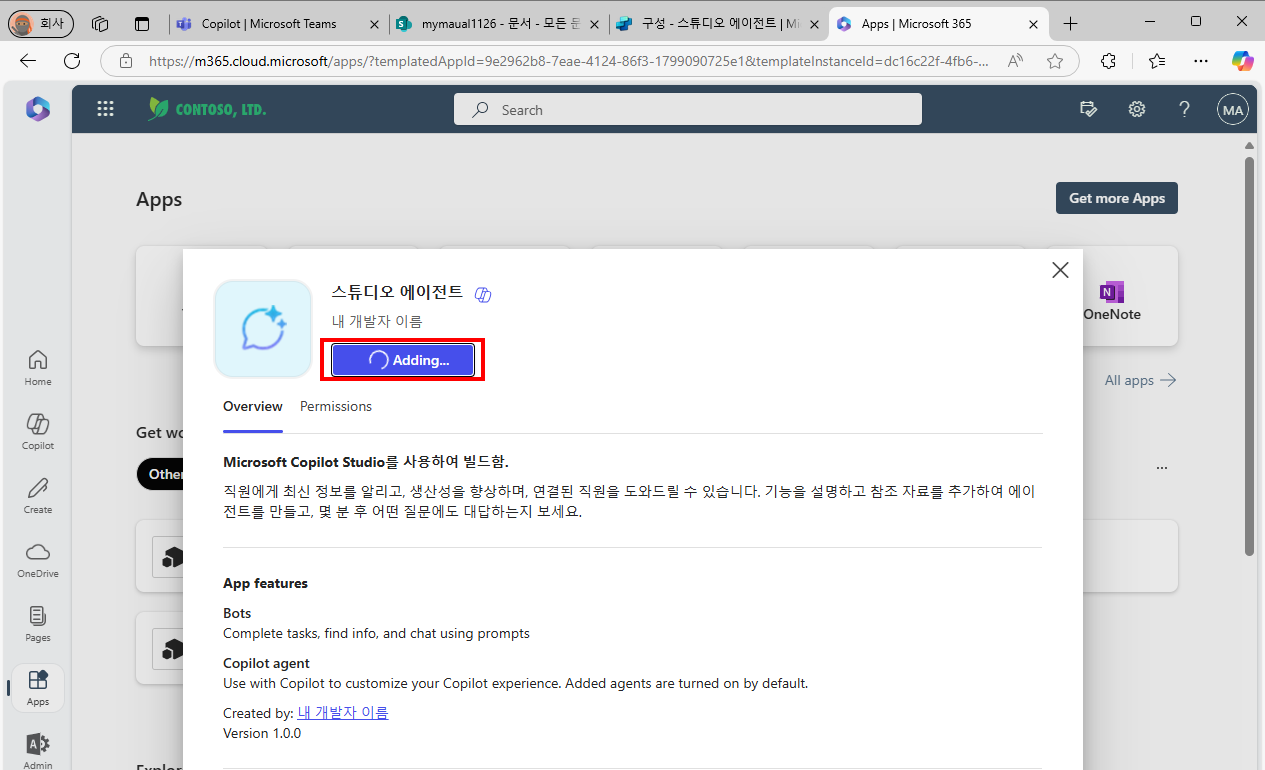
Task: Open Create in the left sidebar
Action: [x=38, y=495]
